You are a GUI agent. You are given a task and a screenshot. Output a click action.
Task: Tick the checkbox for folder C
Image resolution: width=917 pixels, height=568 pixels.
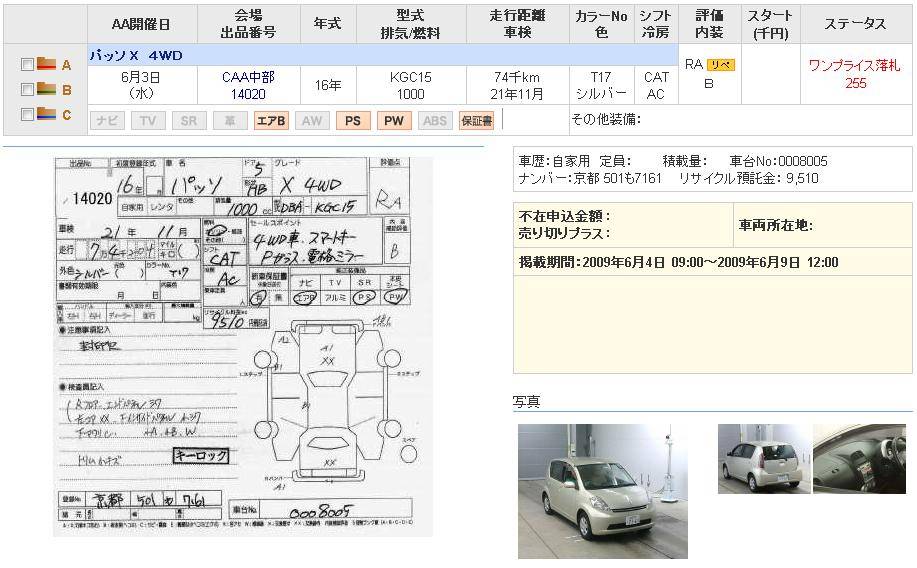coord(27,114)
